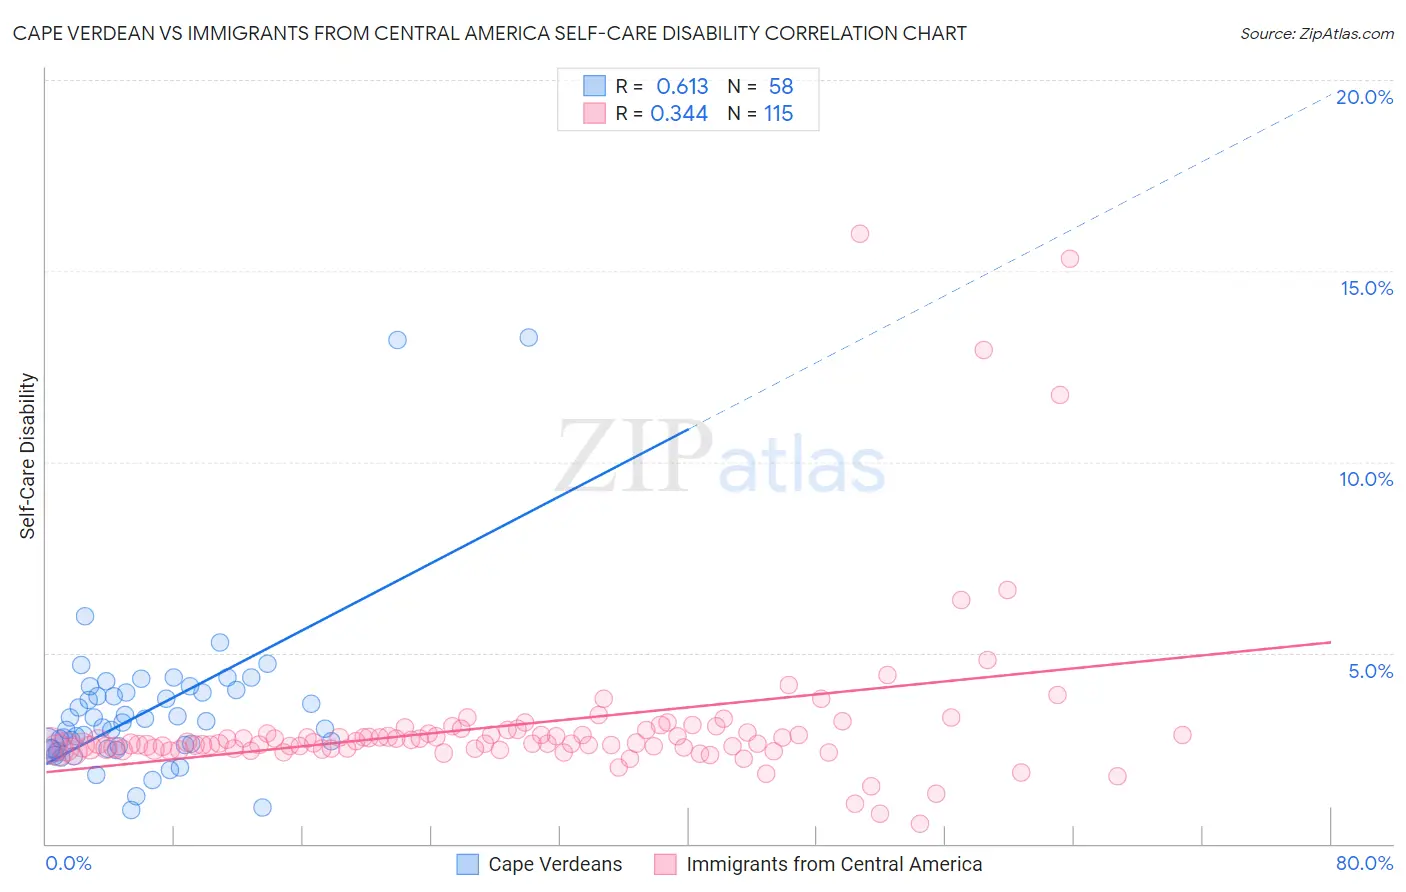Click the chart title text
The height and width of the screenshot is (892, 1406).
(489, 33)
